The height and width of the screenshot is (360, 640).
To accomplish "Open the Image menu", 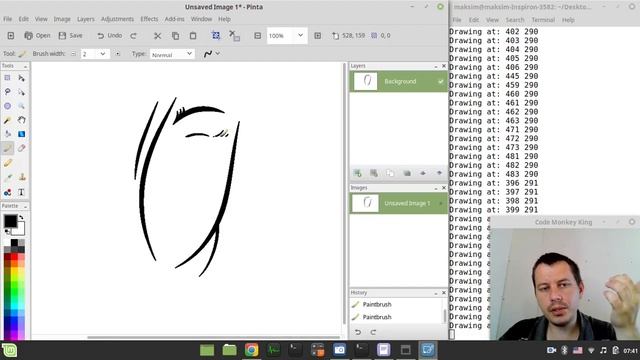I will pos(62,19).
